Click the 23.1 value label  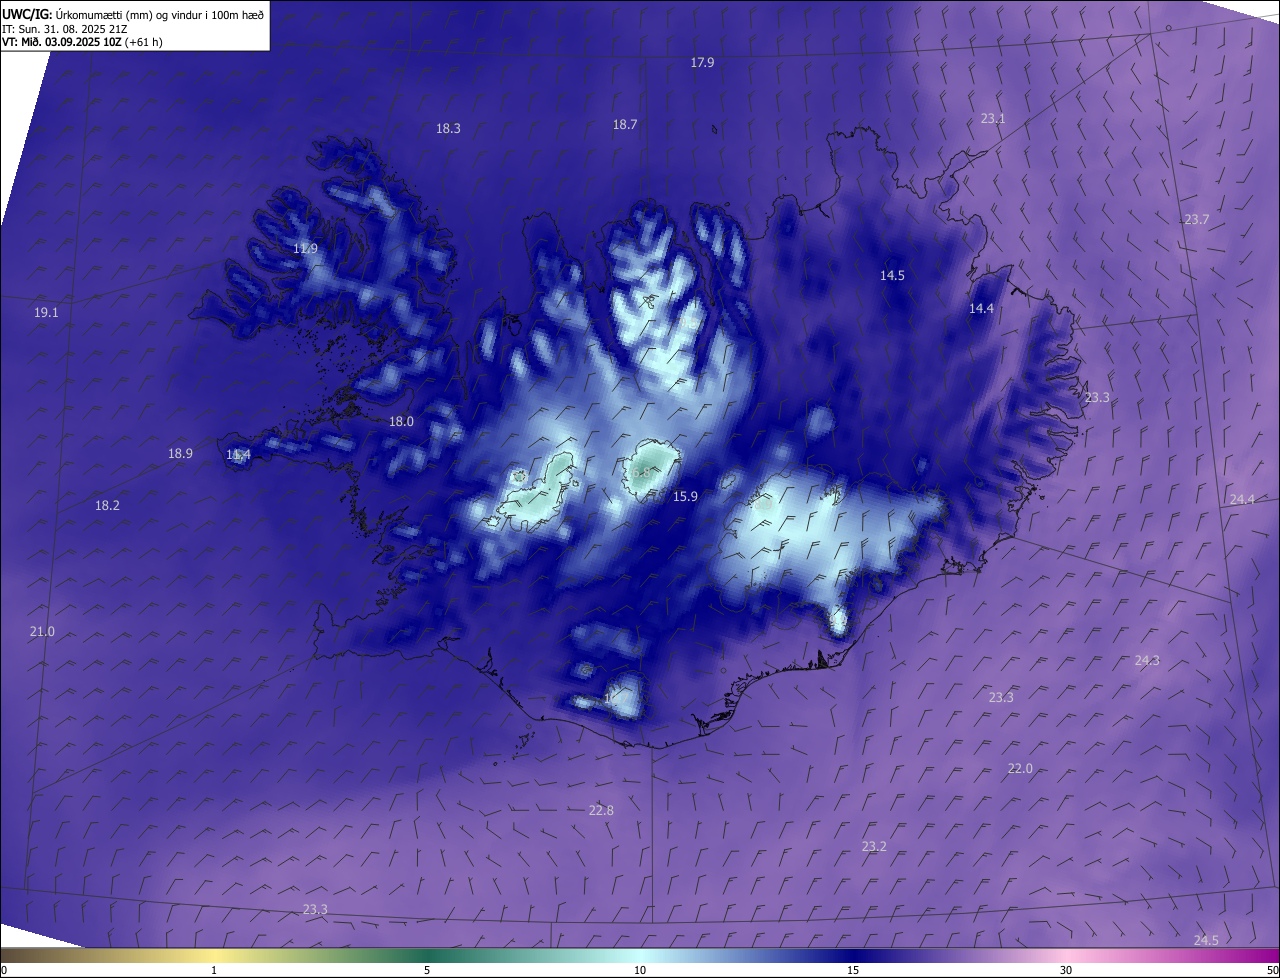tap(993, 118)
